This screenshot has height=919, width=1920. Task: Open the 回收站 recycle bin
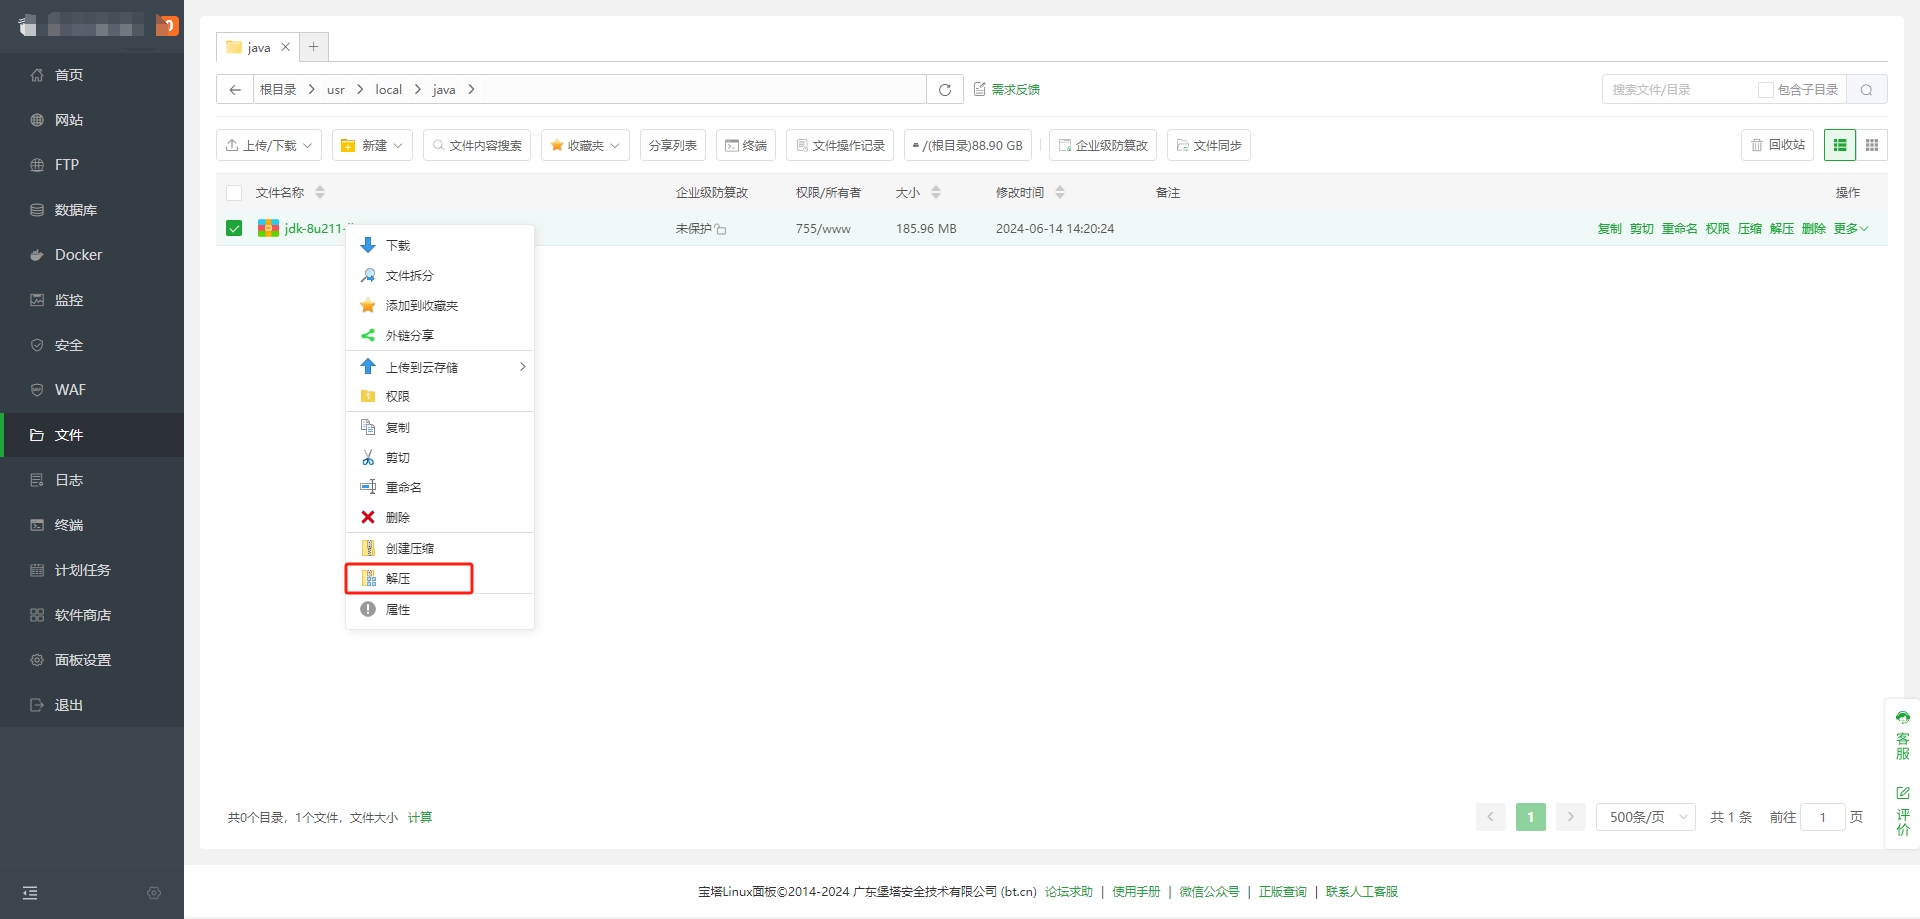[1777, 145]
